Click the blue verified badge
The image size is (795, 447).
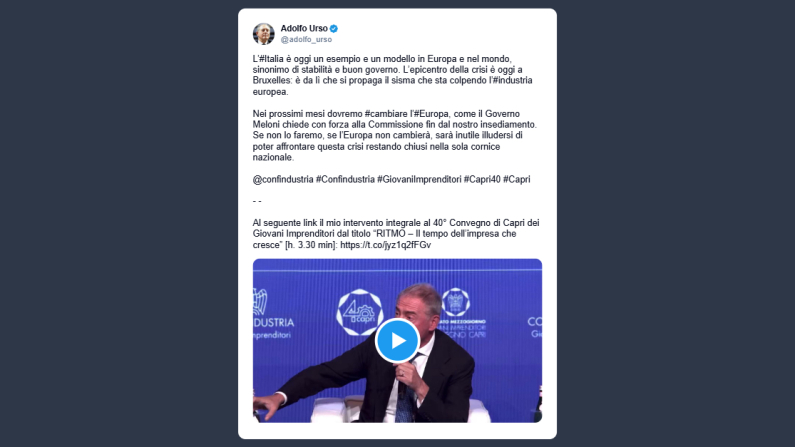pyautogui.click(x=334, y=28)
